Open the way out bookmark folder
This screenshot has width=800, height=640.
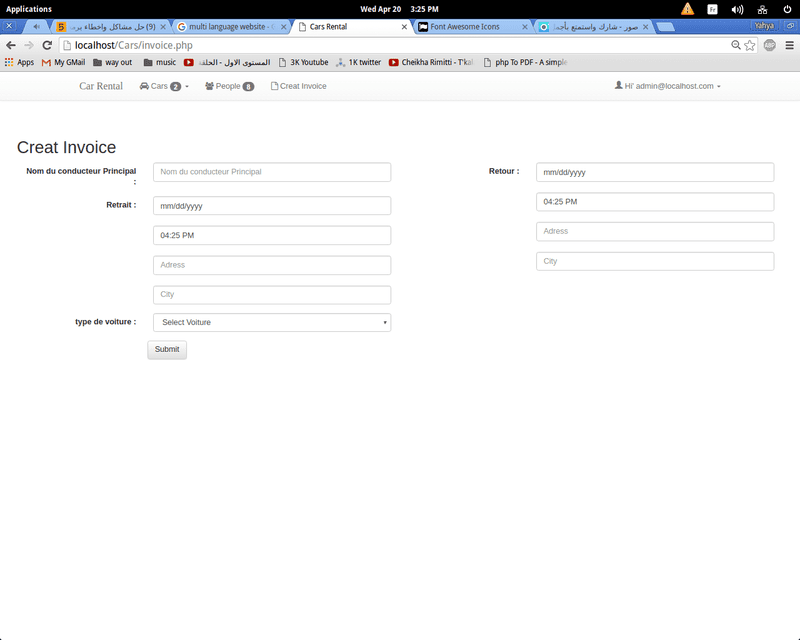[112, 62]
